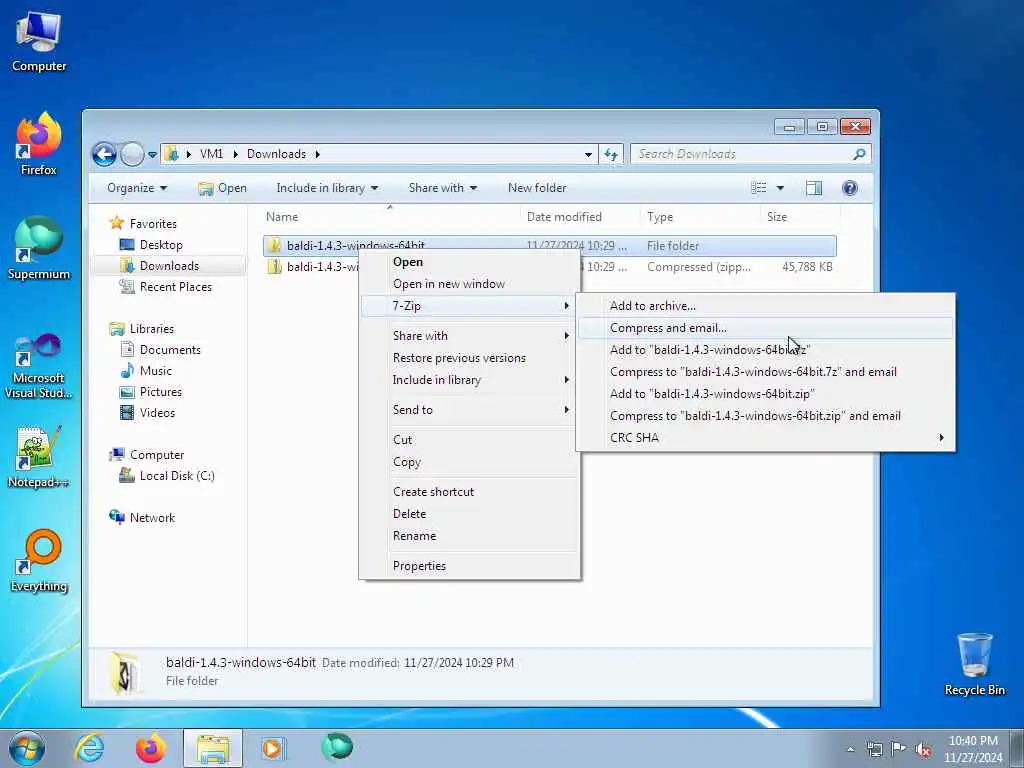Launch Notepad++ from the desktop
The image size is (1024, 768).
click(39, 457)
